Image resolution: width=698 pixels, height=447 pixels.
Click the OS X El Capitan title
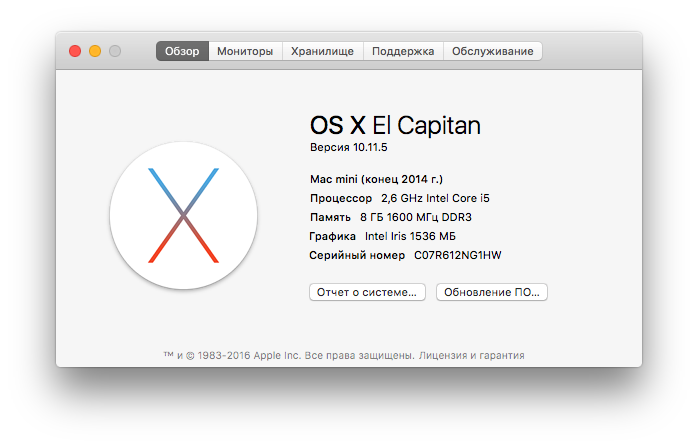tap(395, 125)
